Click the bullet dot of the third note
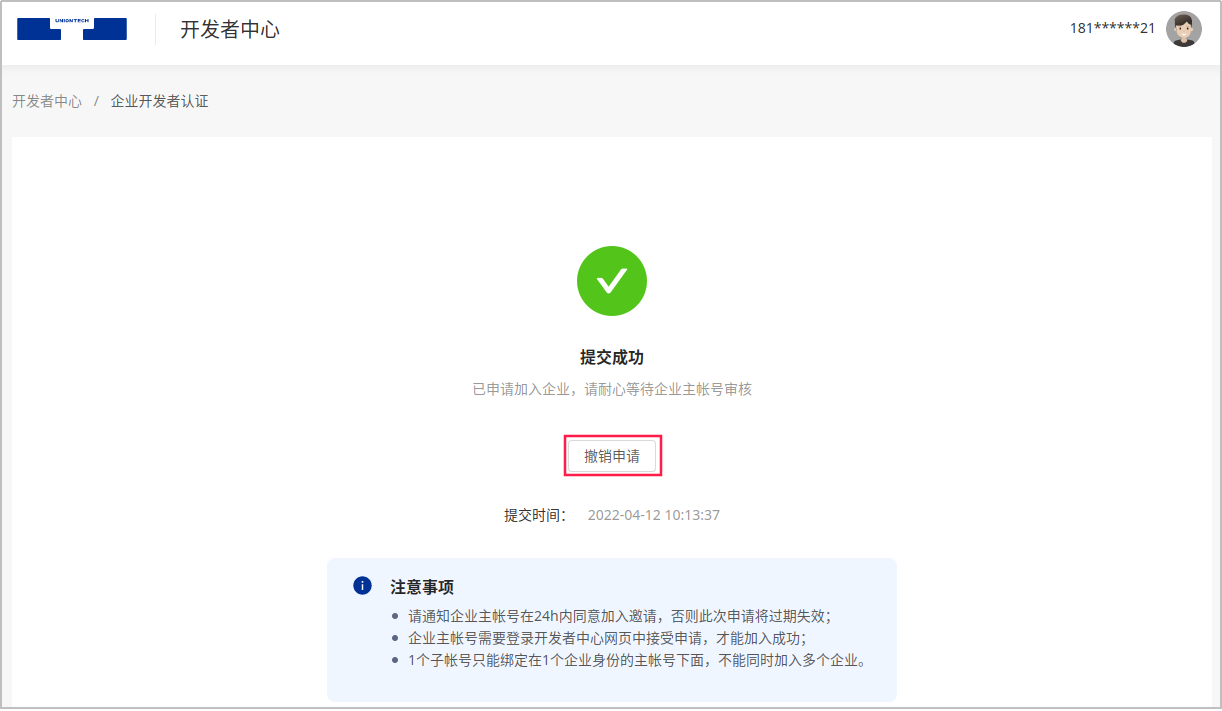 pos(396,660)
